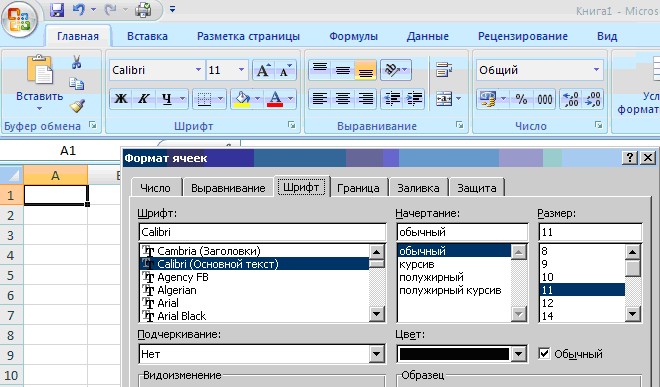Screen dimensions: 660x387
Task: Open the Защита tab in dialog
Action: pyautogui.click(x=476, y=188)
